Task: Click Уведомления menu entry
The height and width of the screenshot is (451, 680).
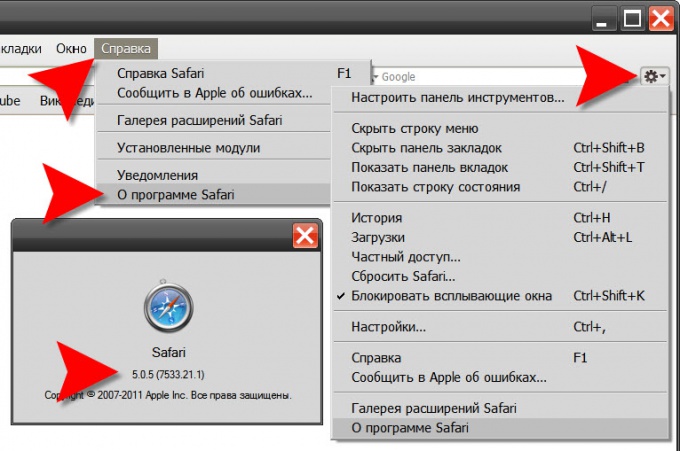Action: click(214, 175)
